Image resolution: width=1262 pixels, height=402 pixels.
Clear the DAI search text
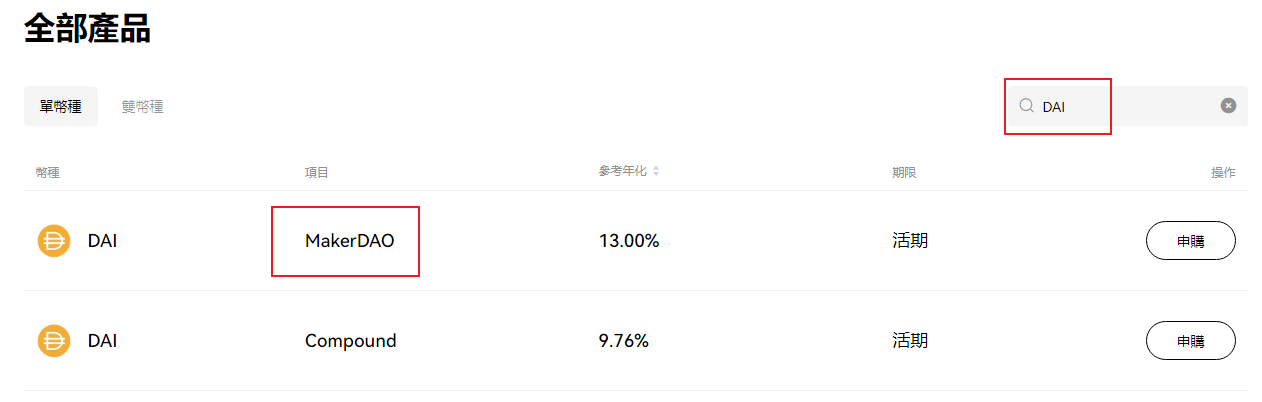(1228, 106)
